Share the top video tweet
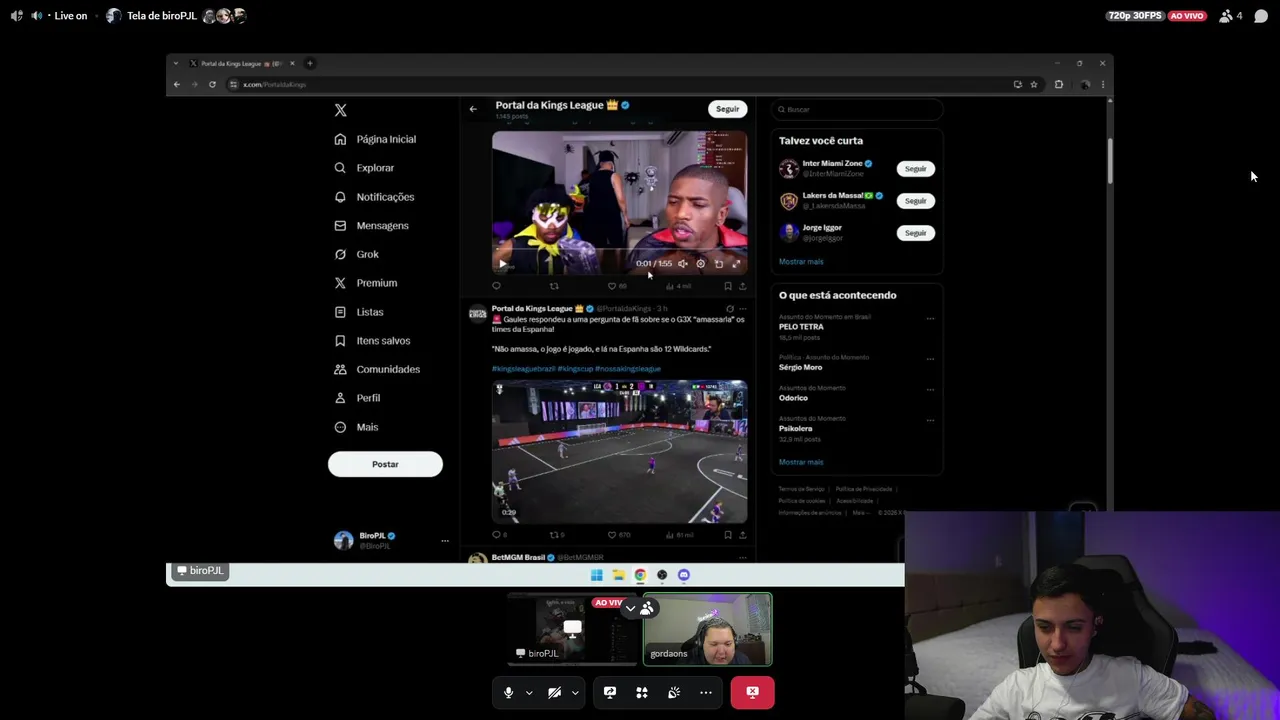This screenshot has width=1280, height=720. click(742, 286)
